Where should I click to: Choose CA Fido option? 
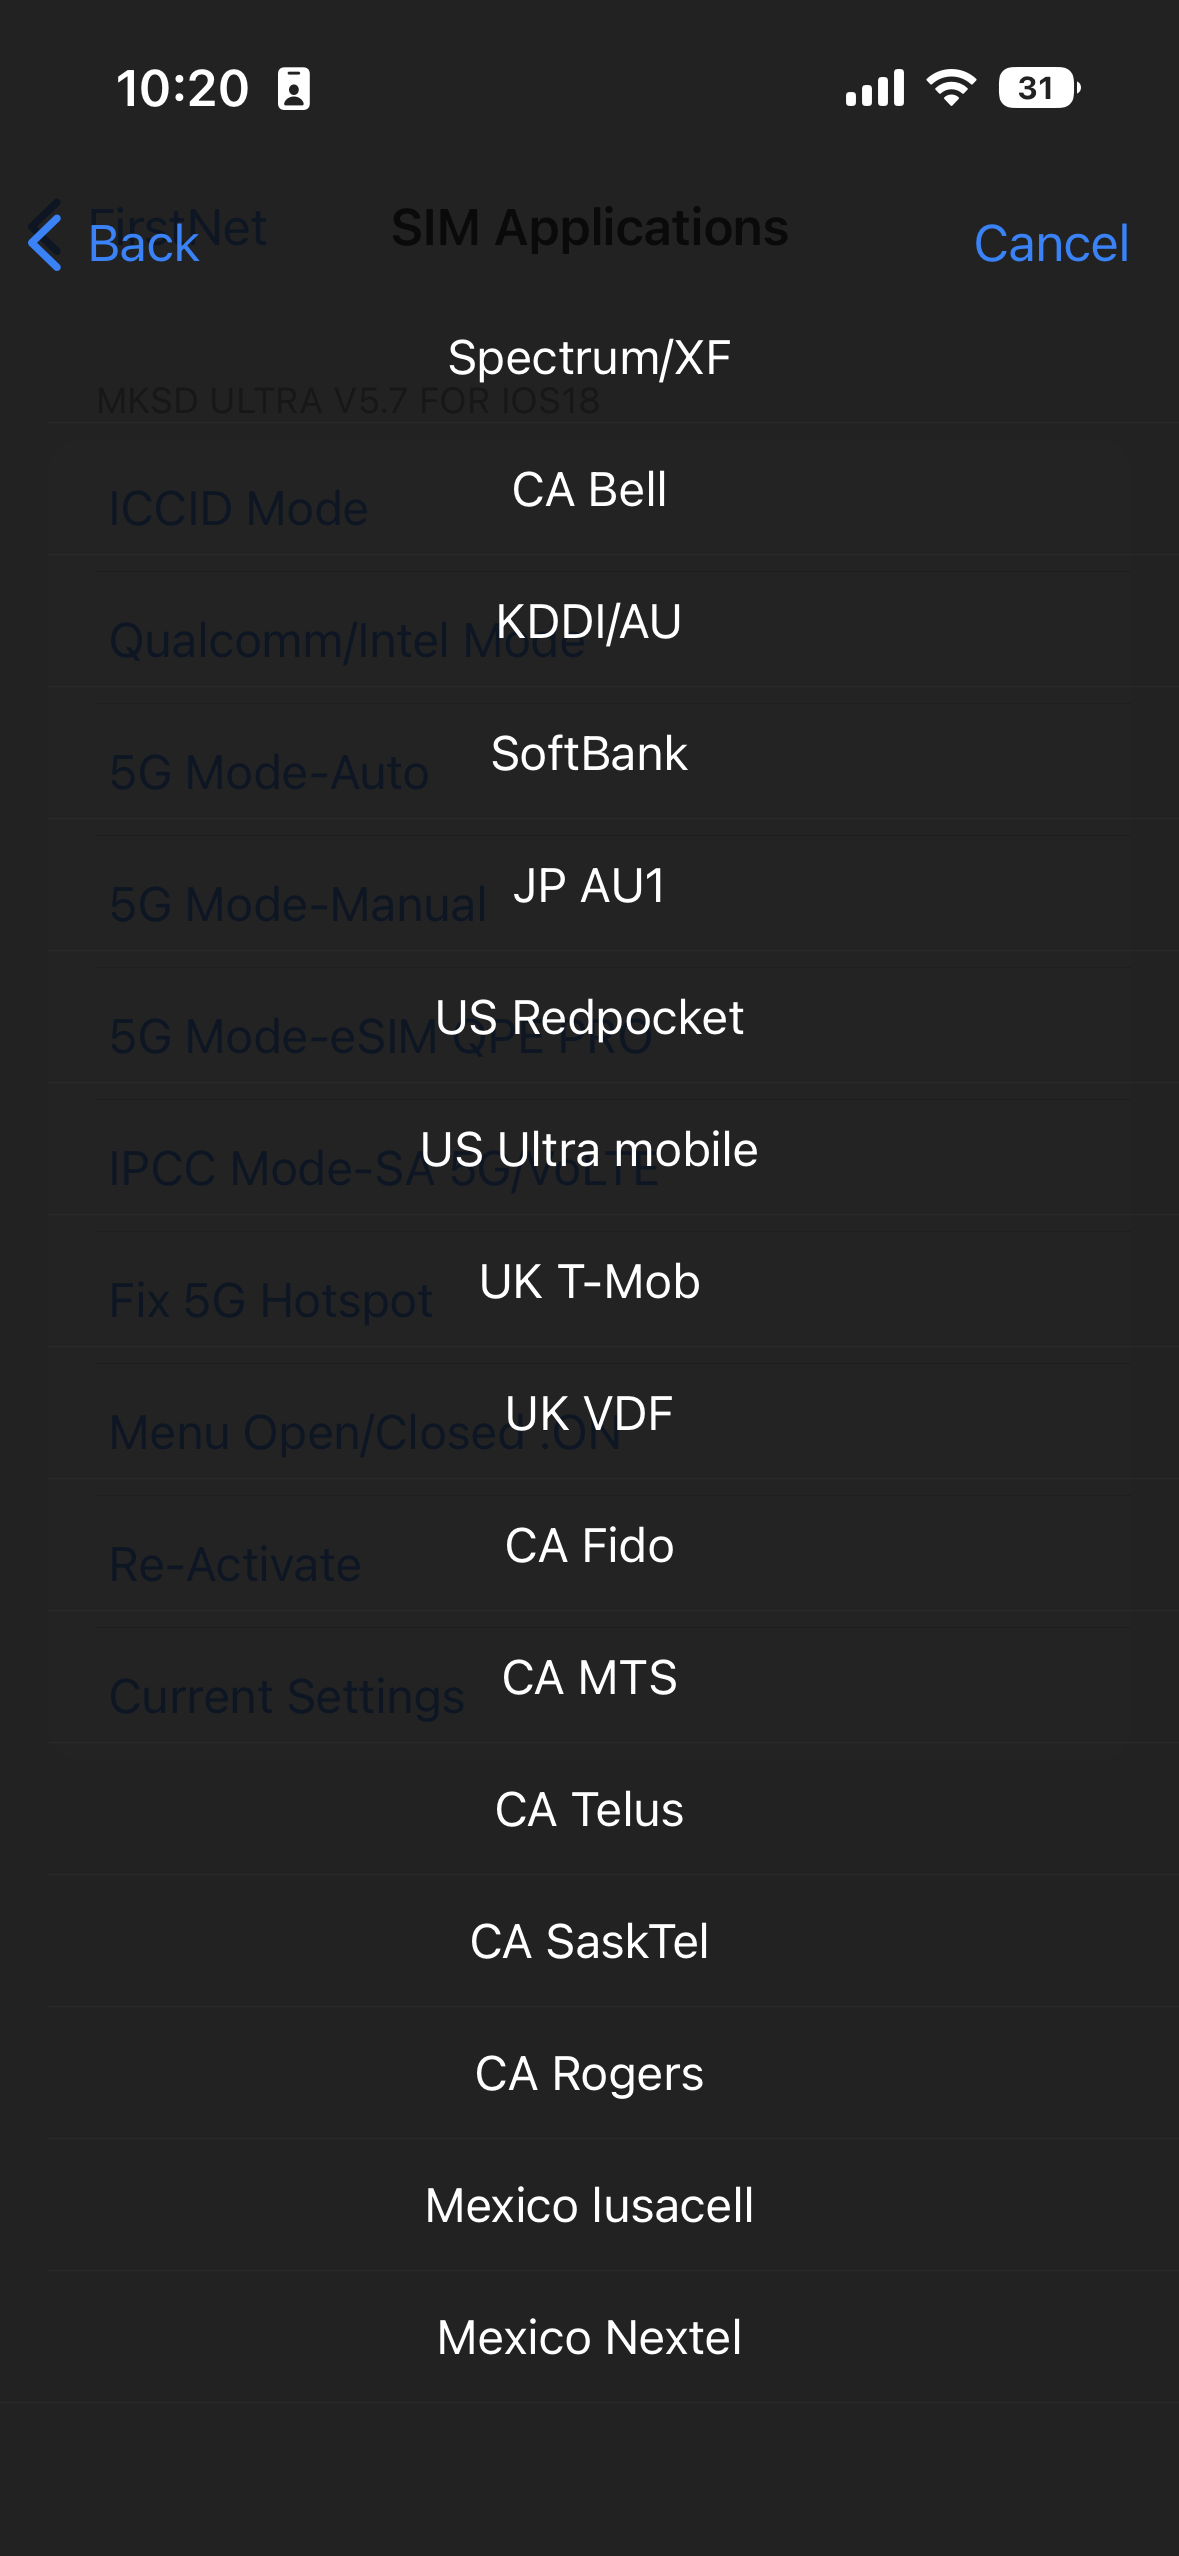(589, 1546)
